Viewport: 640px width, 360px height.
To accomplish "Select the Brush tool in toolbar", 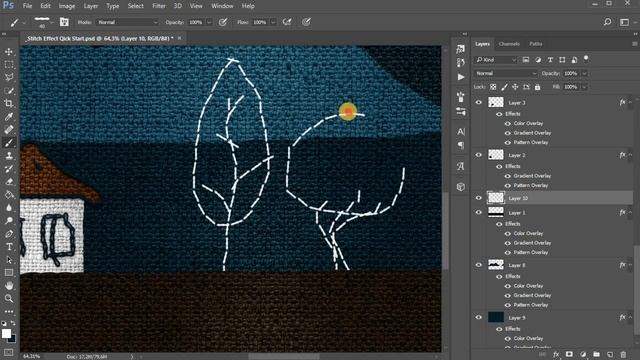I will (x=9, y=143).
